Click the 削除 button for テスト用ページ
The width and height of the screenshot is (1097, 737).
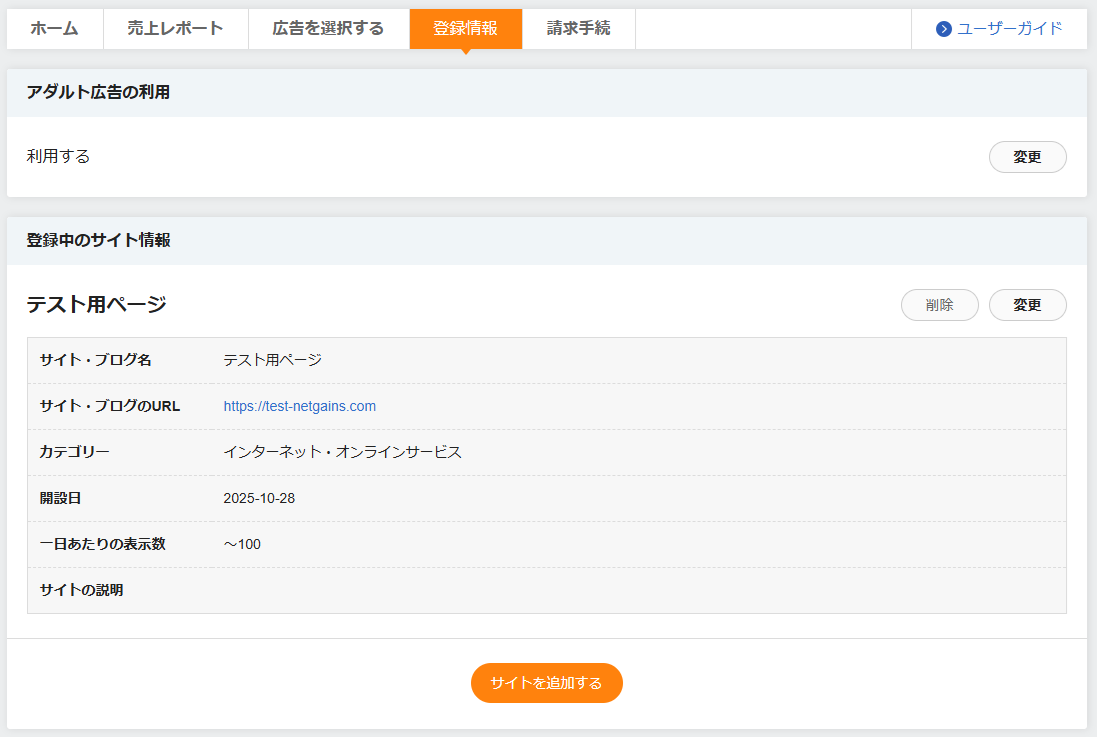click(x=939, y=305)
